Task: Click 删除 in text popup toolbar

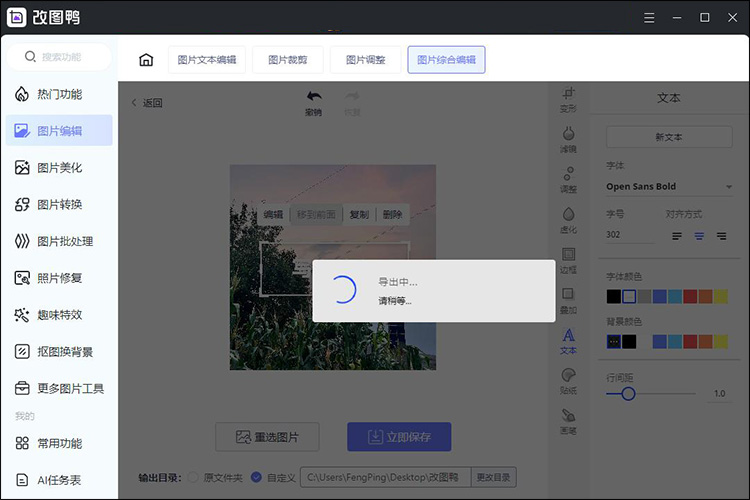Action: 393,214
